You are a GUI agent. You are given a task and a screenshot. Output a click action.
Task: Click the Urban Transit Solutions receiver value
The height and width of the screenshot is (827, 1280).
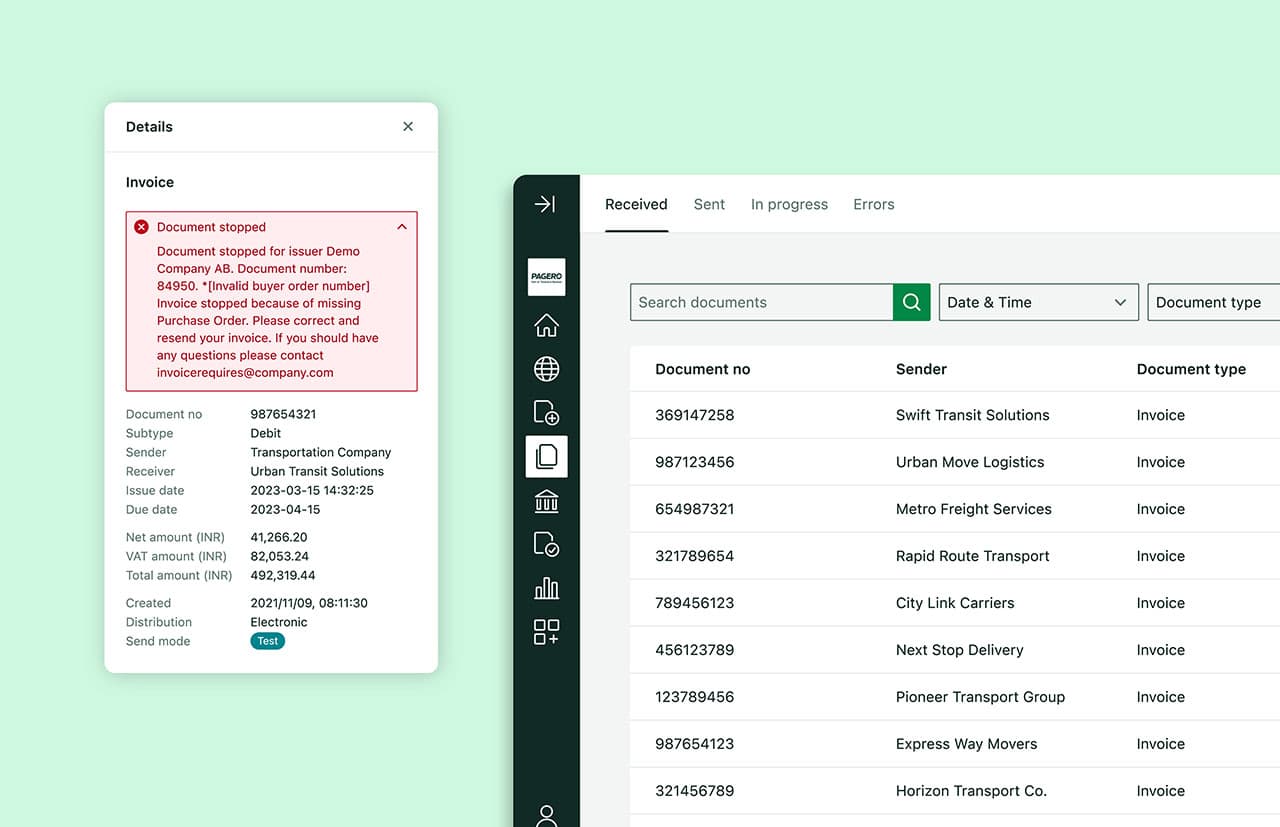[x=317, y=471]
